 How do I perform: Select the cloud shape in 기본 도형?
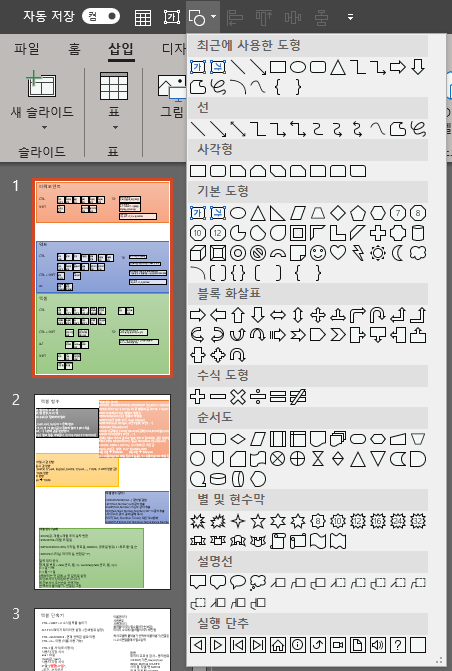coord(418,253)
